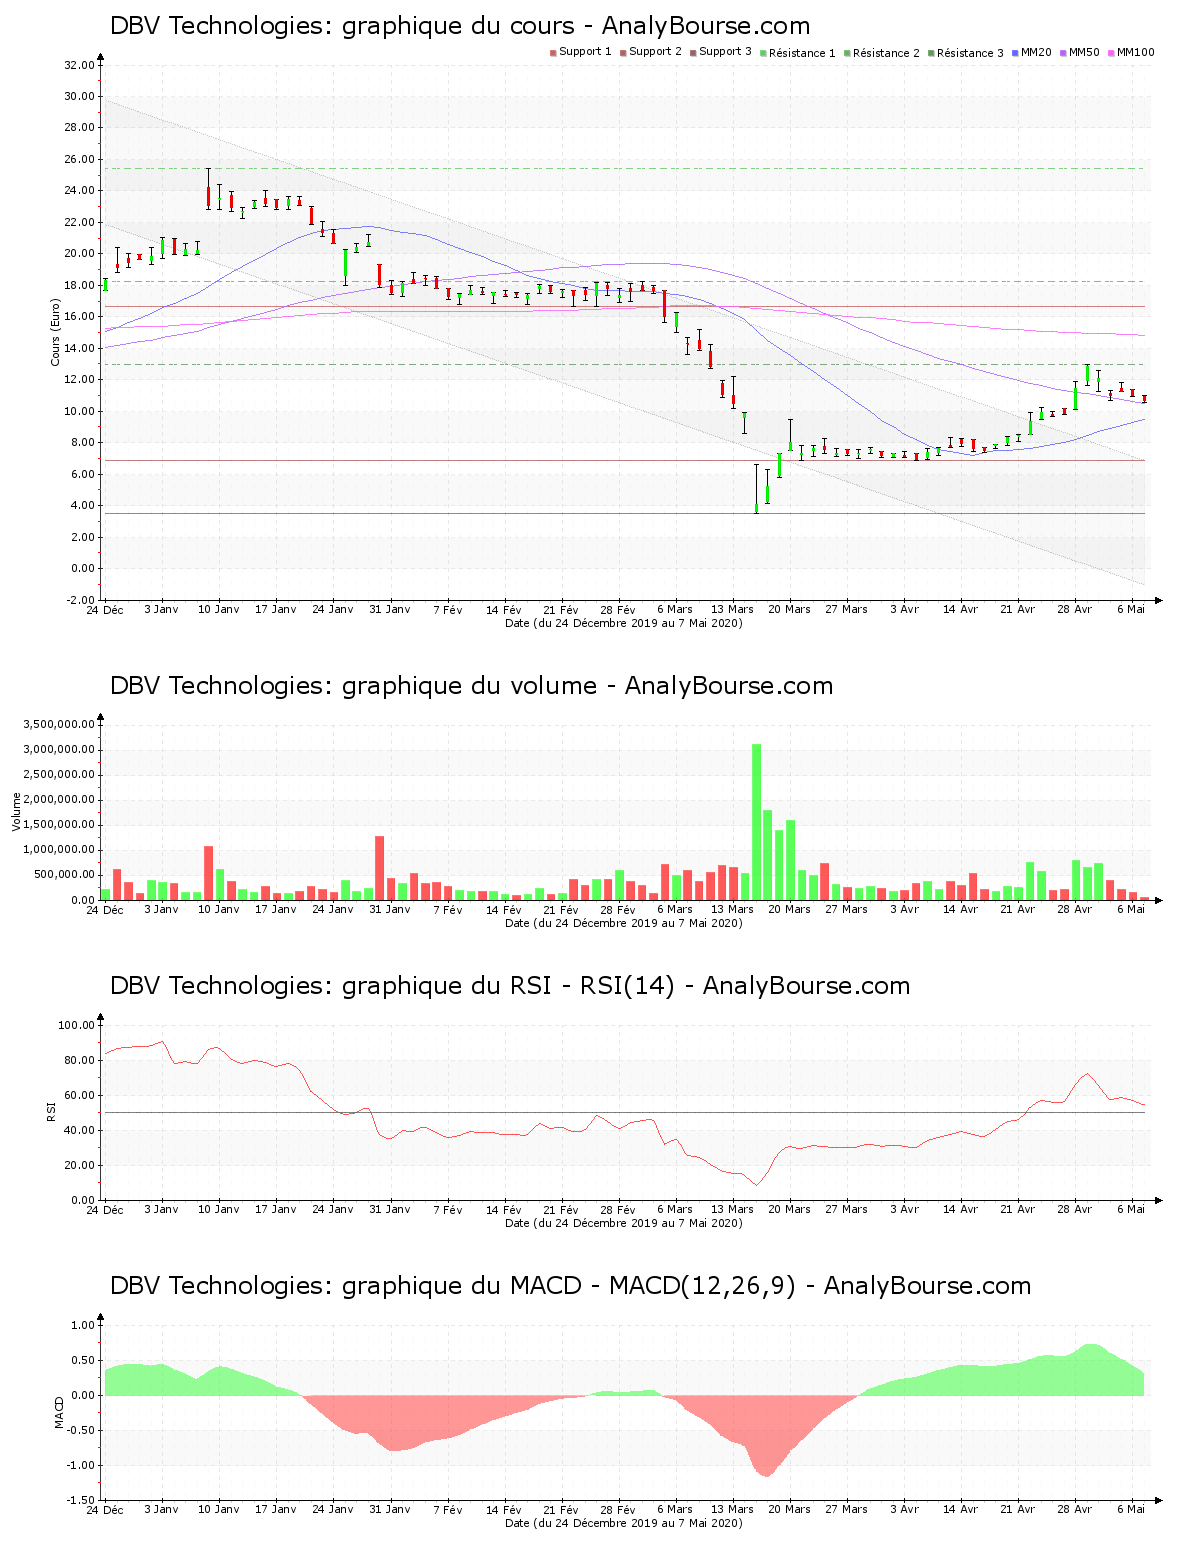Click the date range caption under the volume chart
The width and height of the screenshot is (1200, 1550).
pos(624,923)
